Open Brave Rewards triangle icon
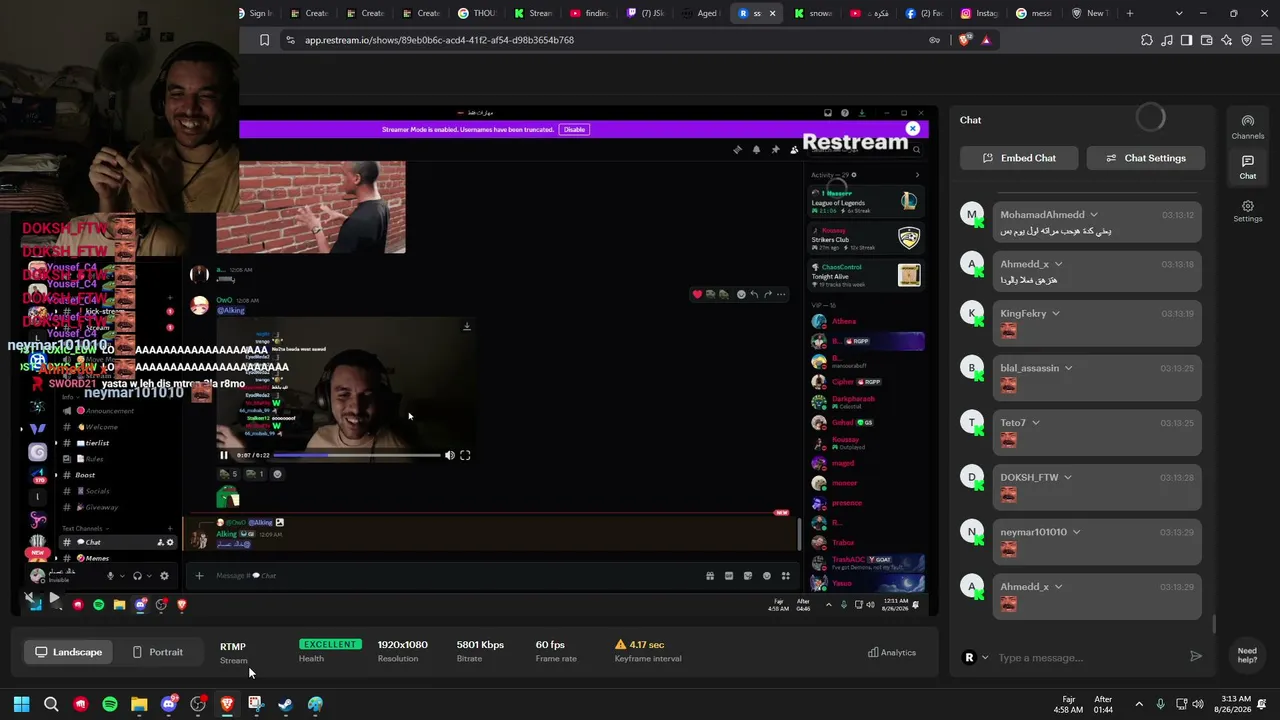This screenshot has width=1280, height=720. [x=986, y=40]
